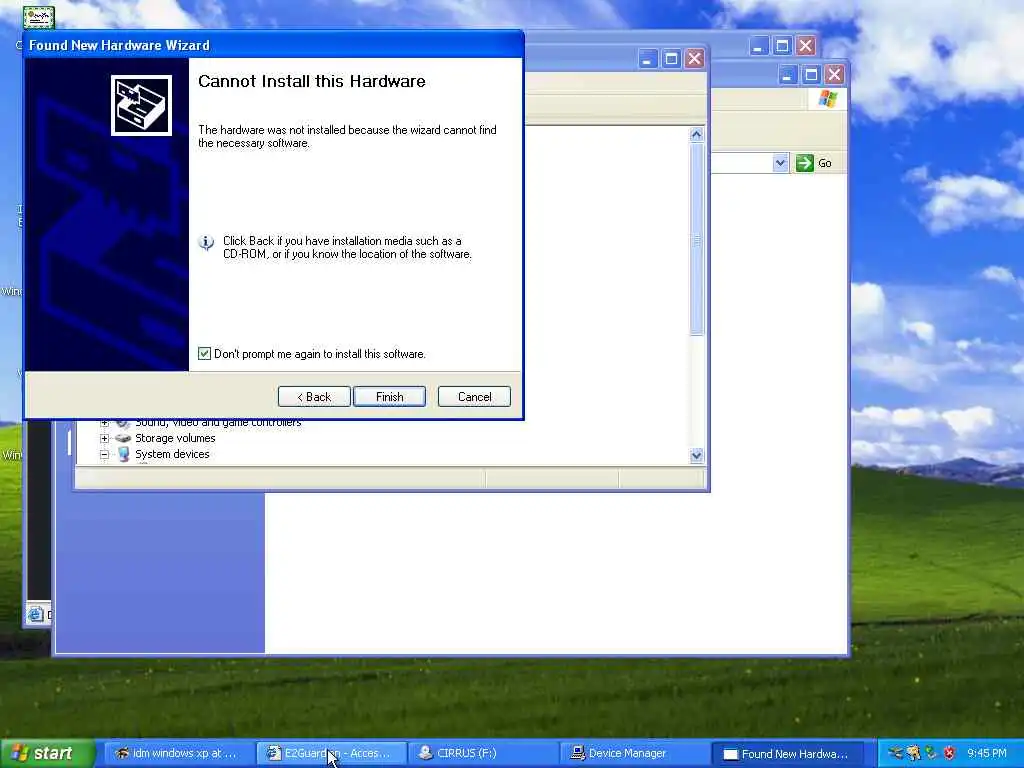Click the blue information icon in wizard
The height and width of the screenshot is (768, 1024).
coord(206,243)
